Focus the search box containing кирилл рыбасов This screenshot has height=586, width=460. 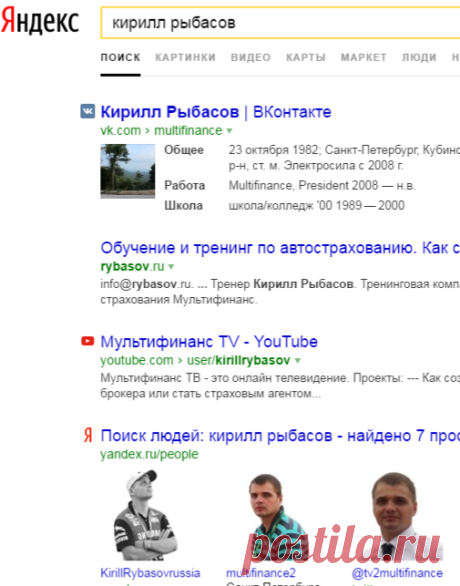[x=280, y=23]
